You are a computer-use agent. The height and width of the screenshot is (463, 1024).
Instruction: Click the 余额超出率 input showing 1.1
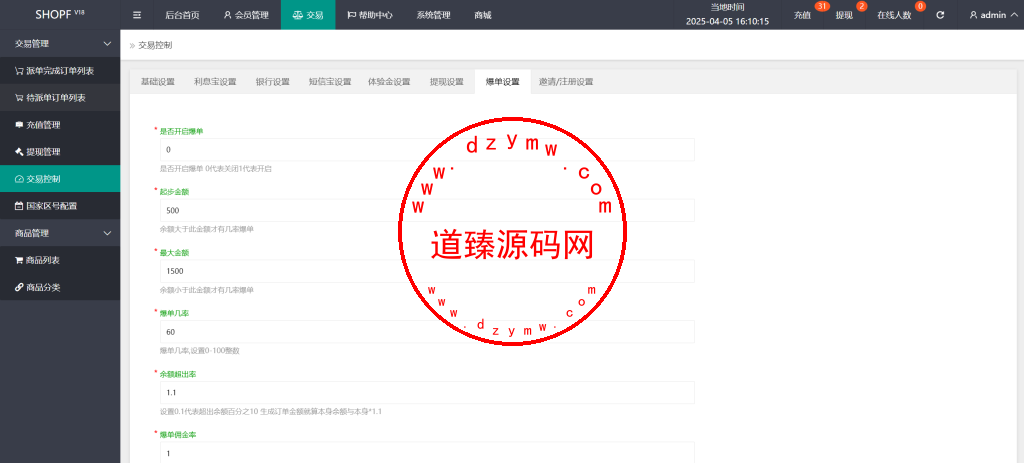427,392
